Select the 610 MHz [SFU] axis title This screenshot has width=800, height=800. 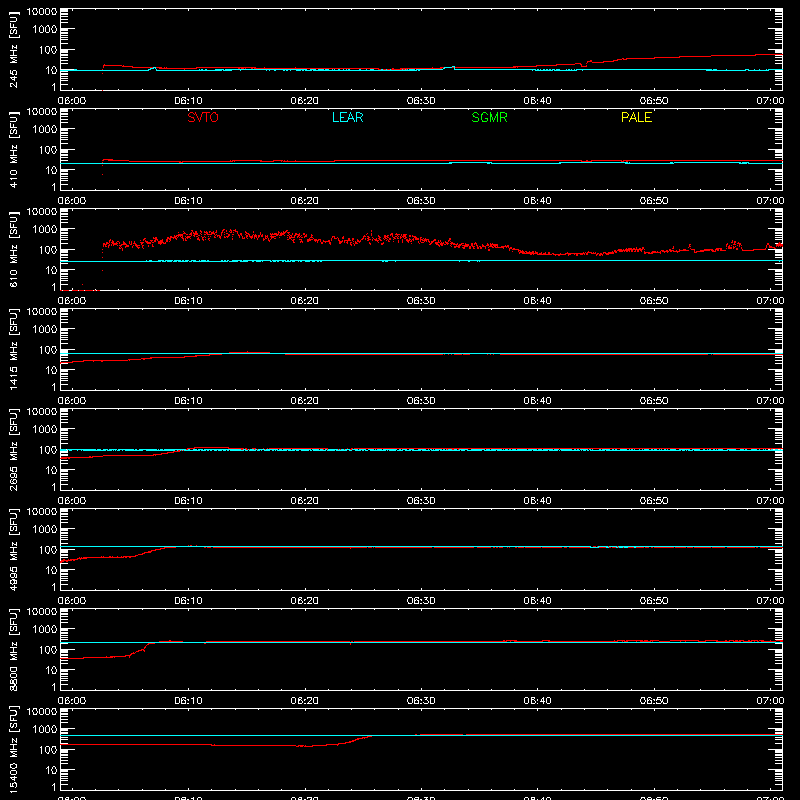click(14, 250)
